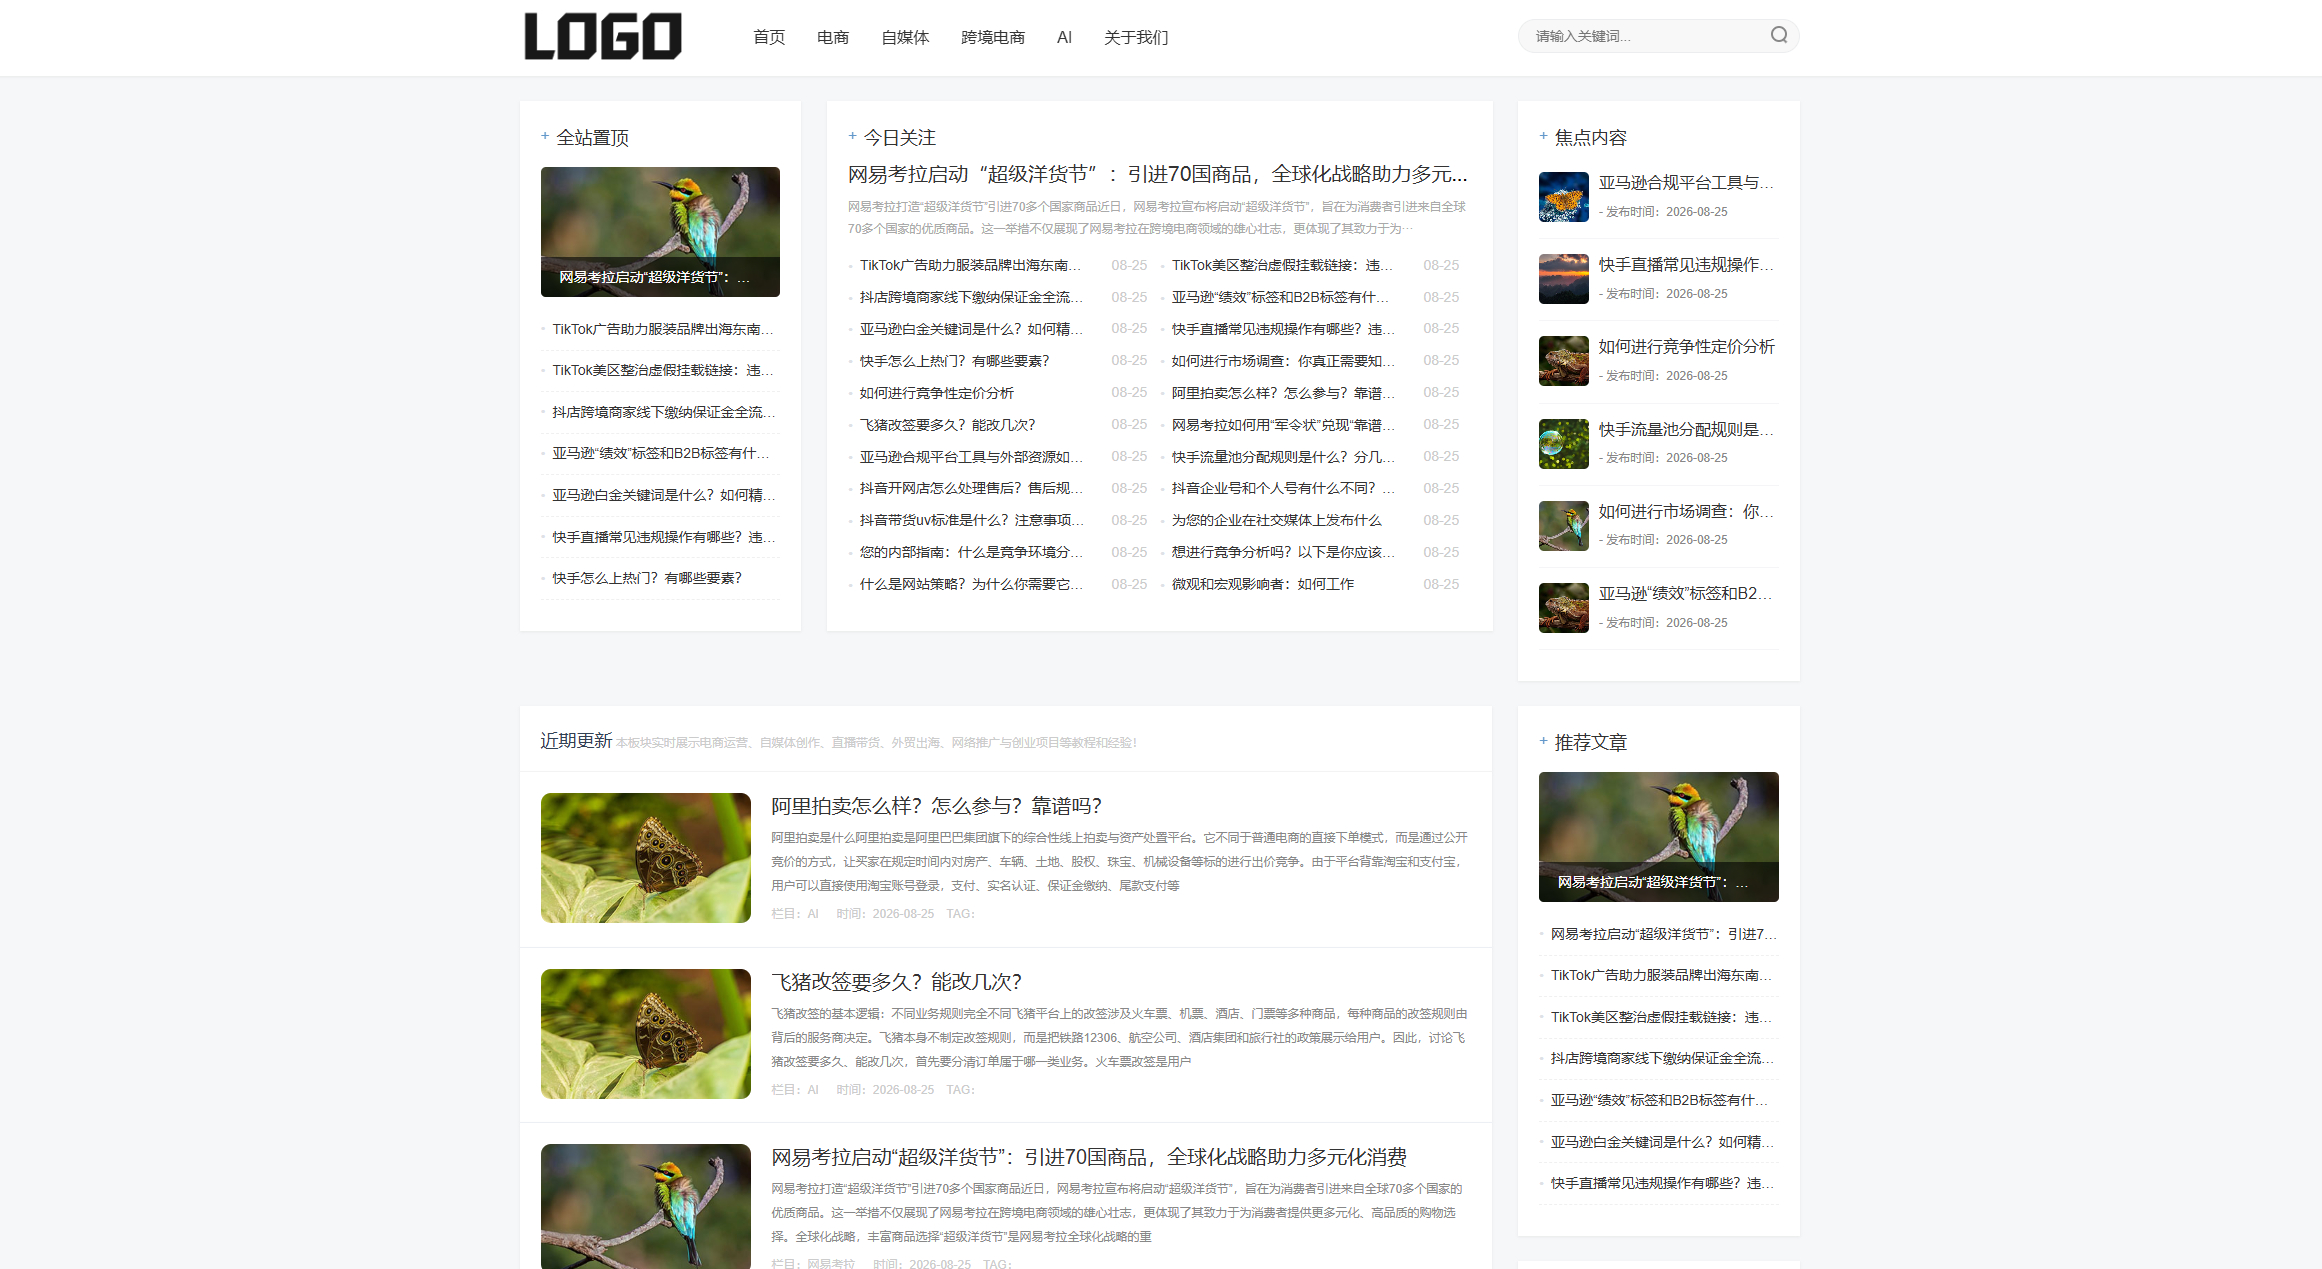Click 栏目 AI category under 阿里拍卖 article
The height and width of the screenshot is (1269, 2322).
click(813, 914)
